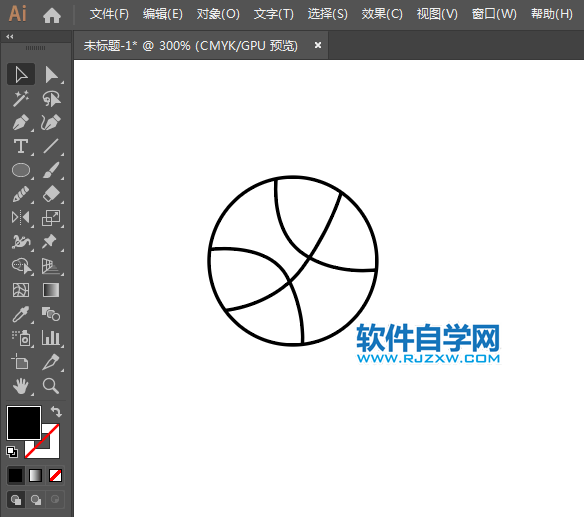Open the 选择(S) menu

coord(328,14)
